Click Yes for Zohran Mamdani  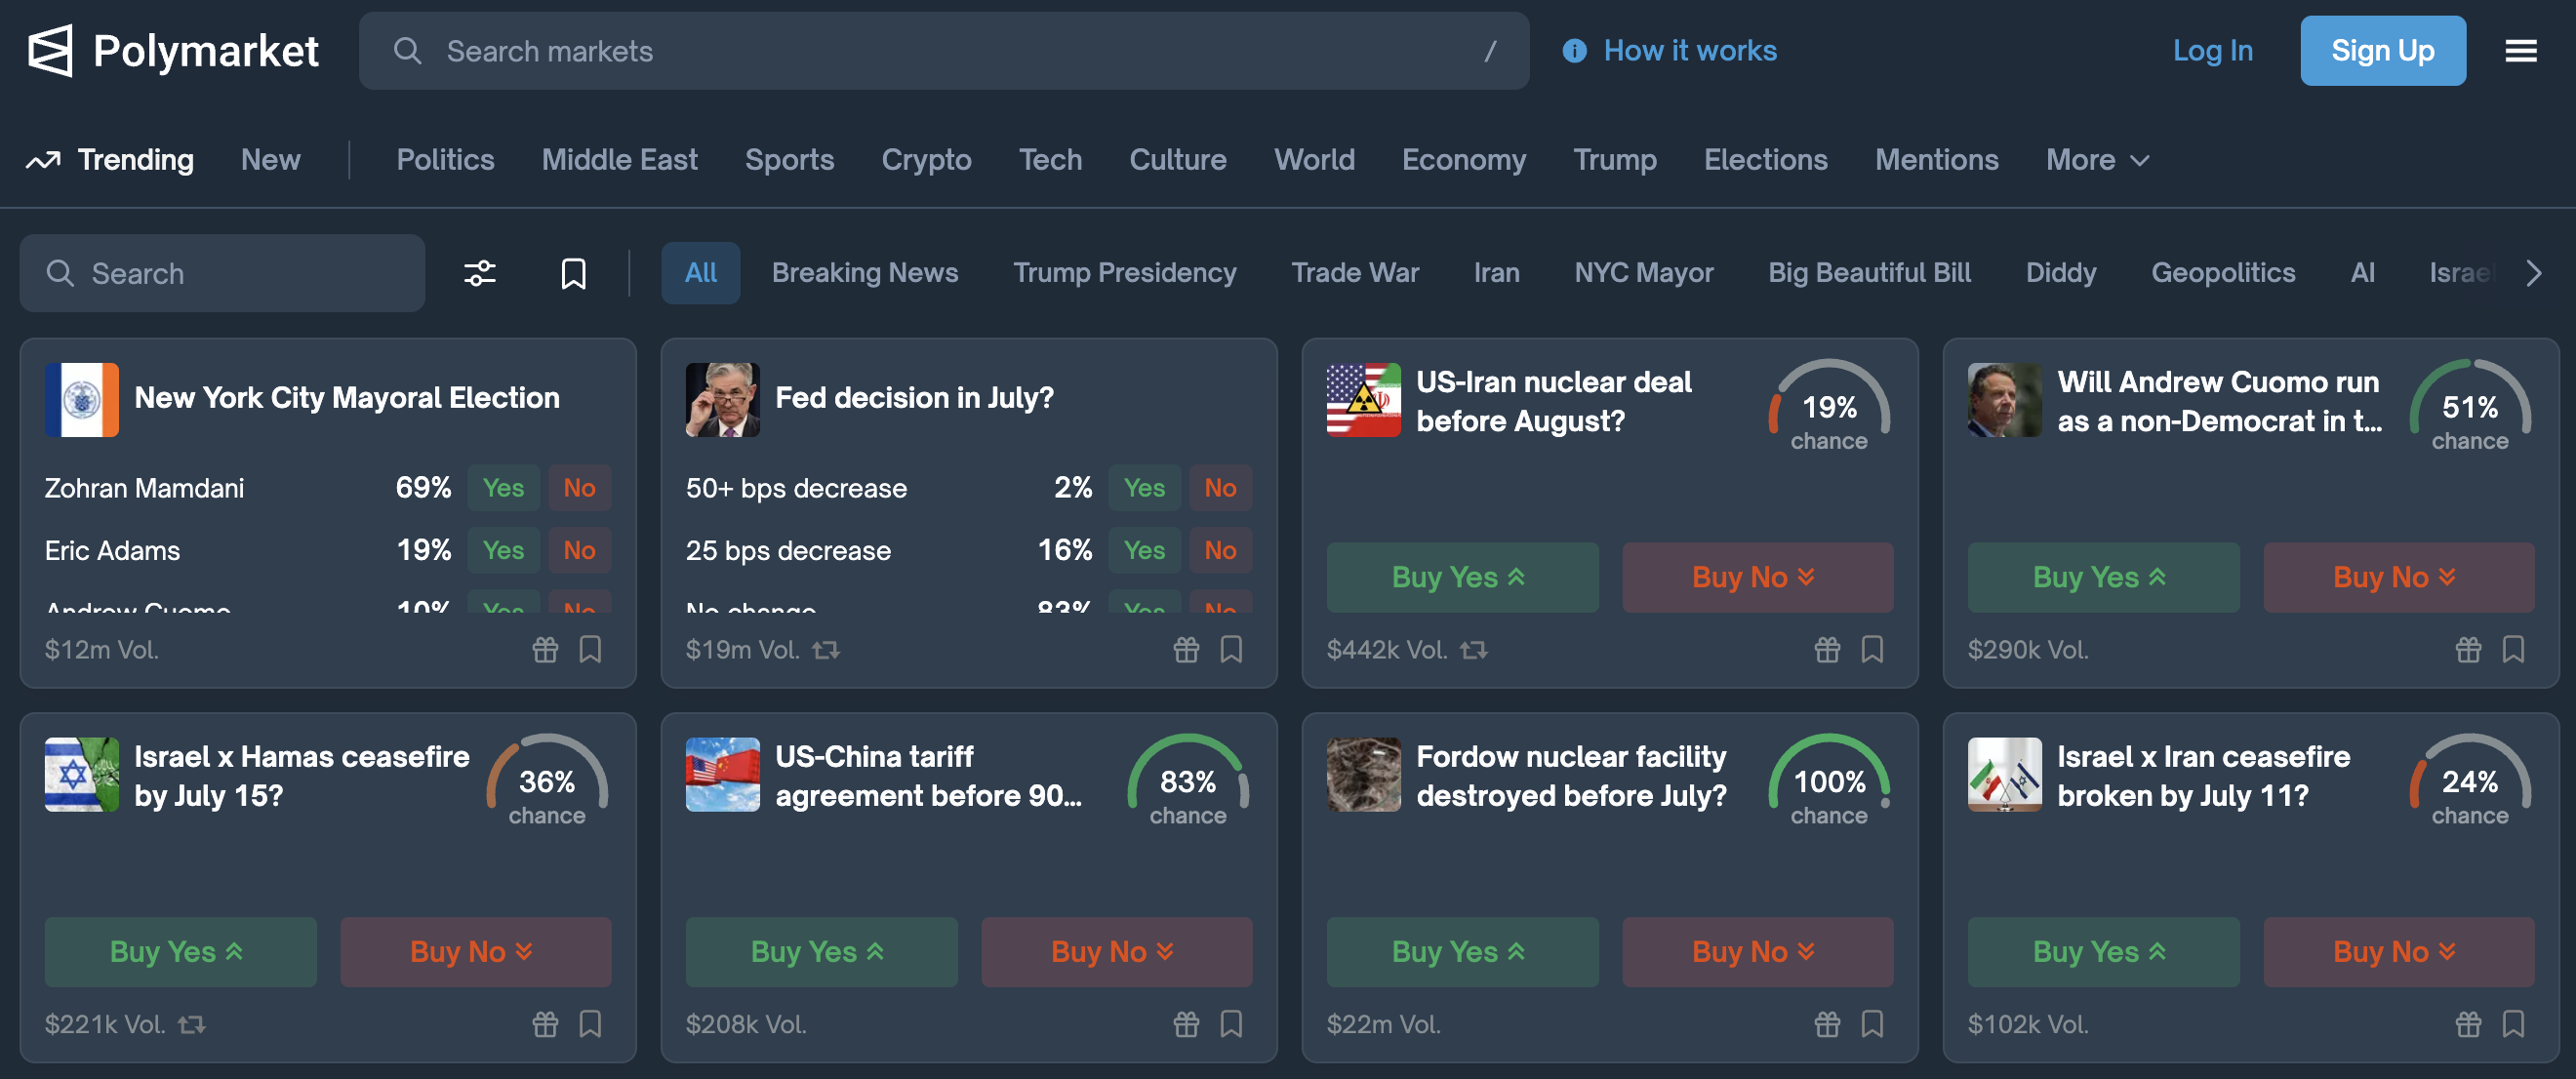tap(503, 488)
